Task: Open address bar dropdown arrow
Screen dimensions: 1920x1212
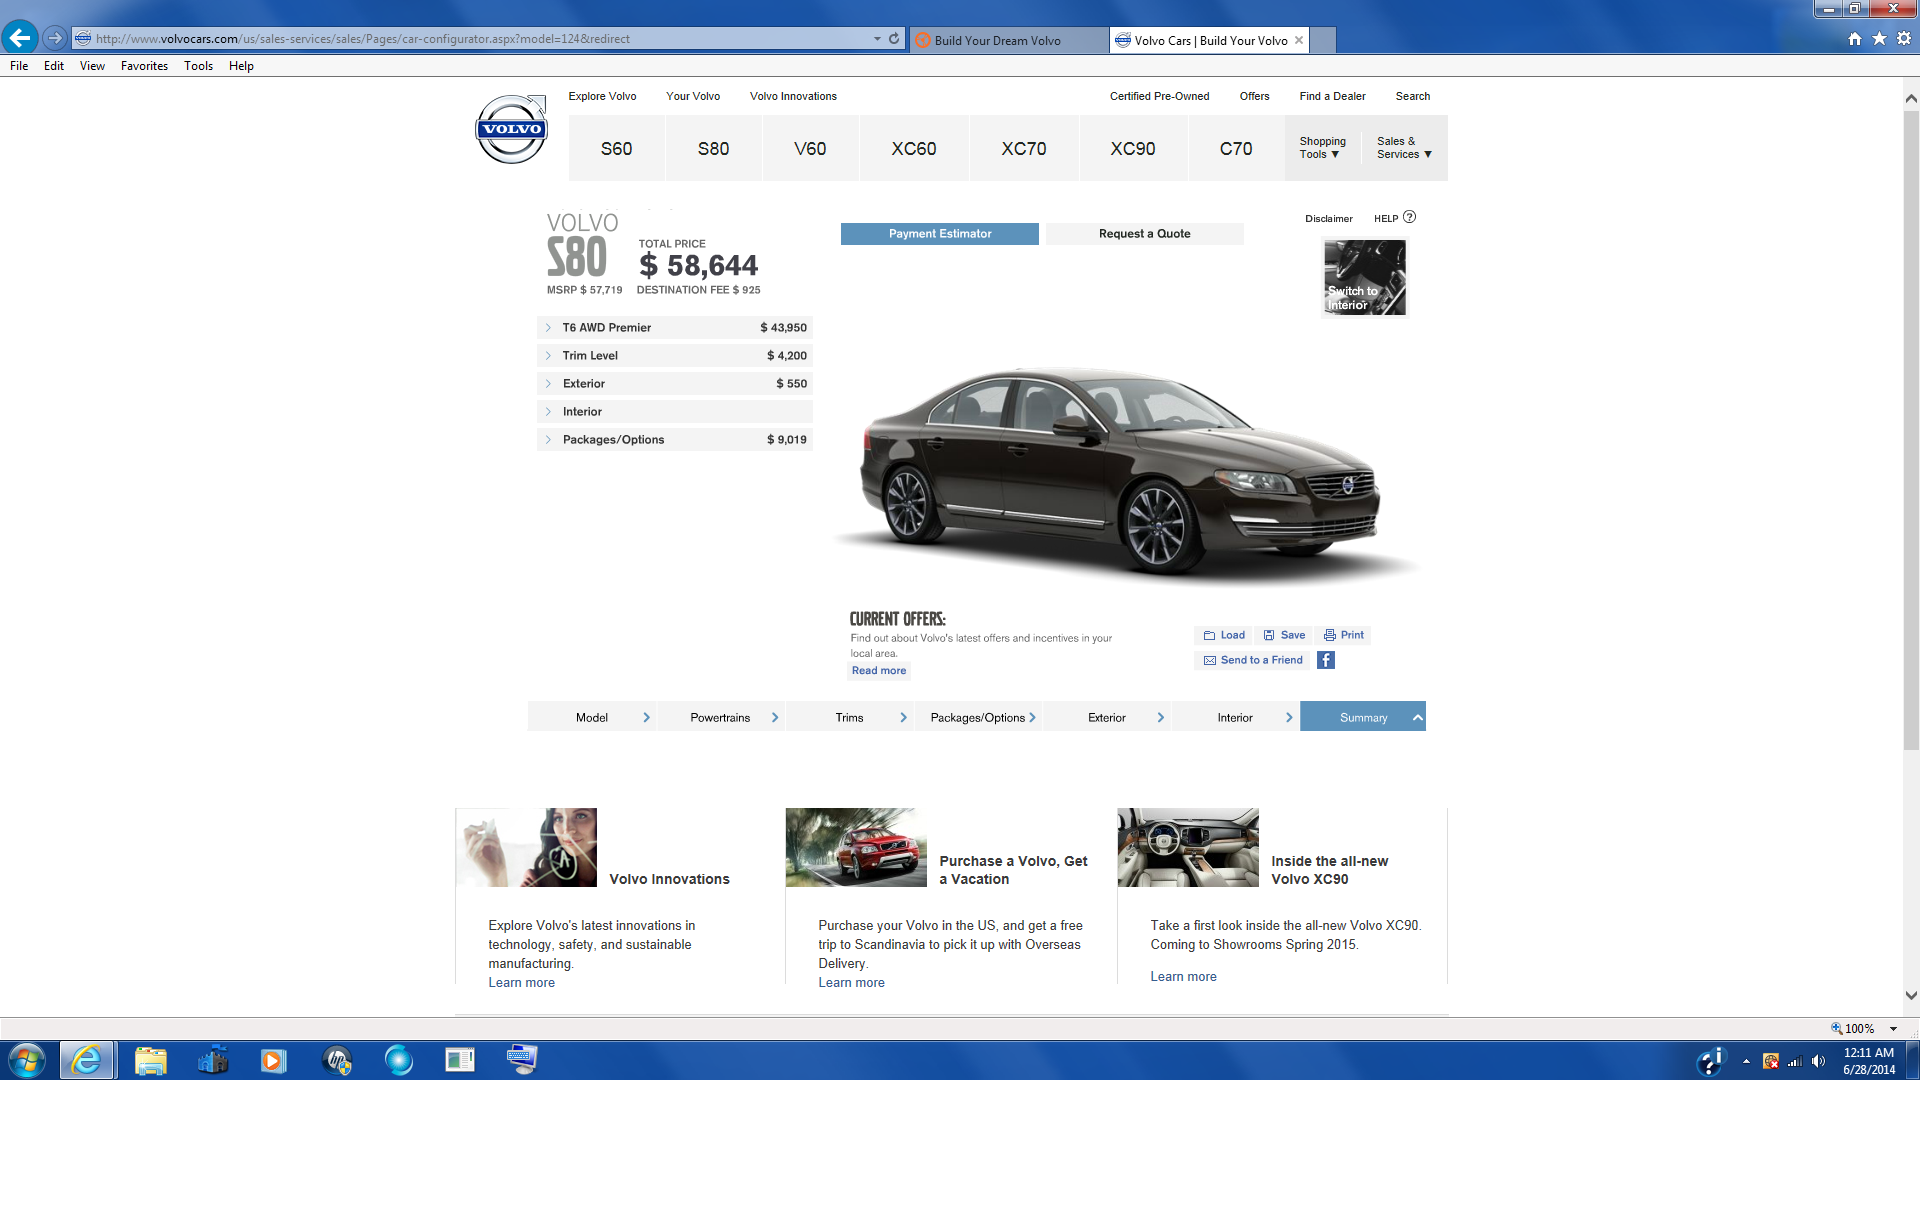Action: click(x=877, y=39)
